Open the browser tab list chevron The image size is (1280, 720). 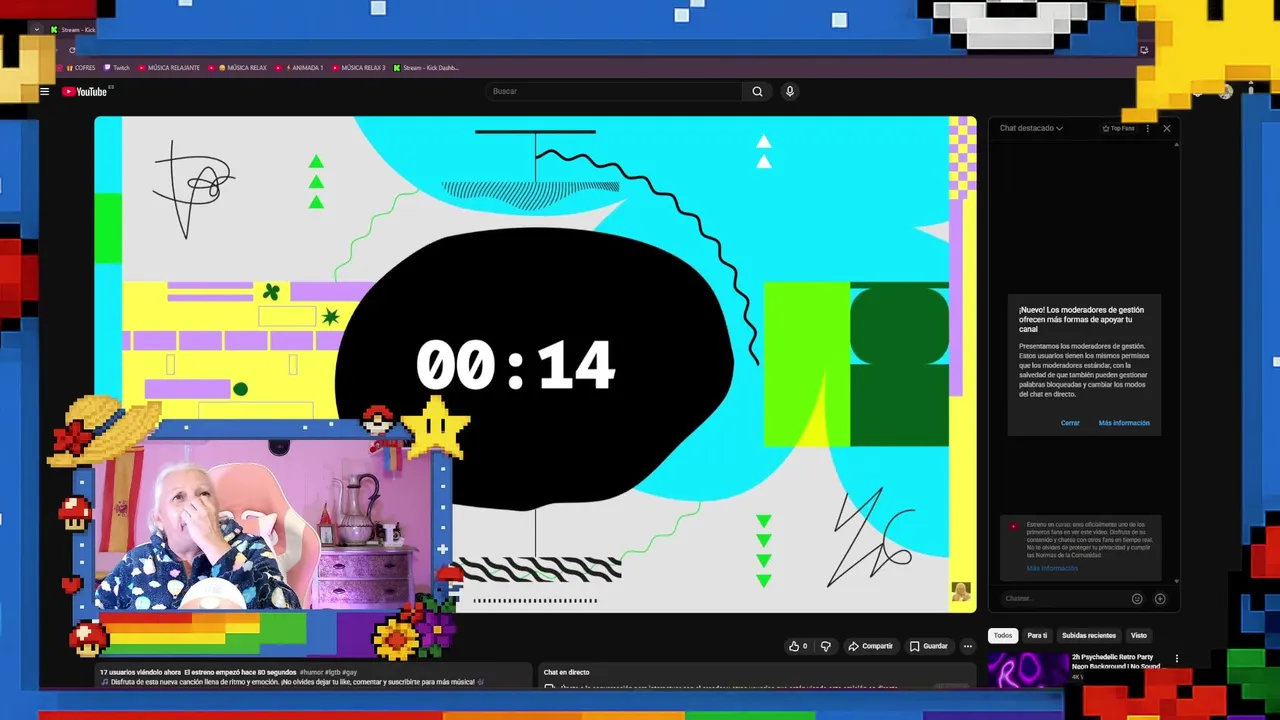(x=37, y=29)
